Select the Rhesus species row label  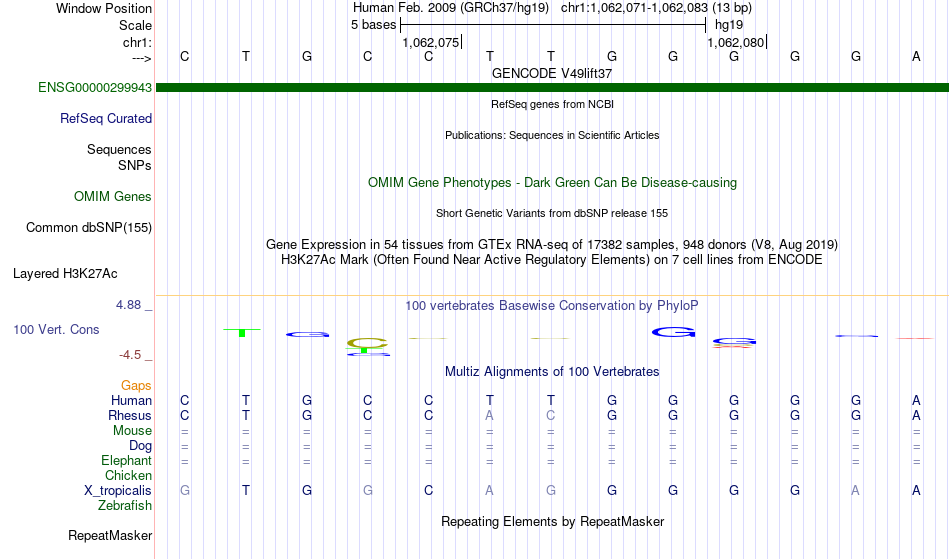coord(130,415)
